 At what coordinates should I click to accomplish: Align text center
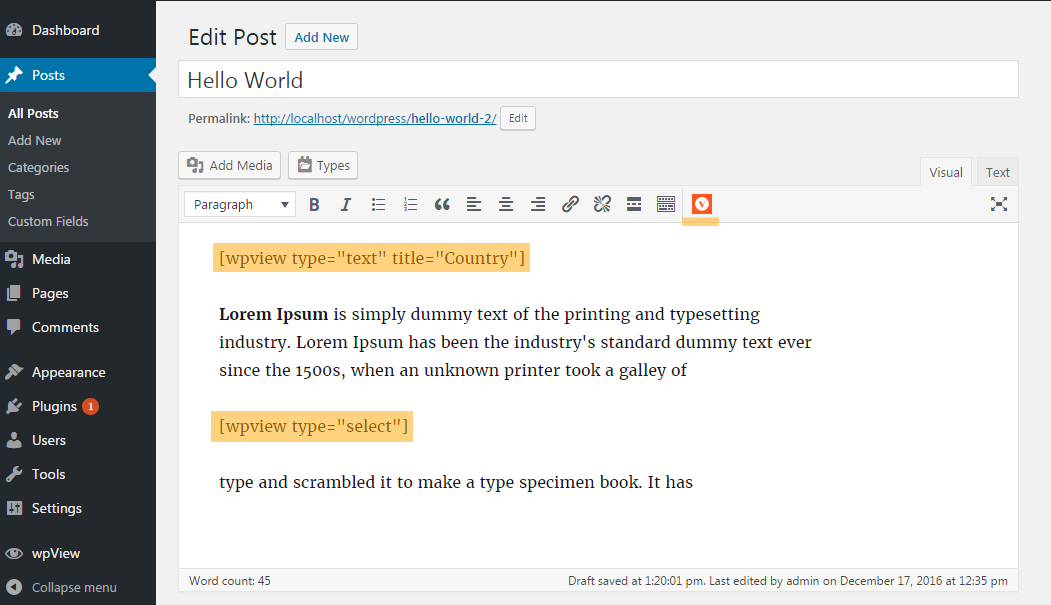pos(506,204)
